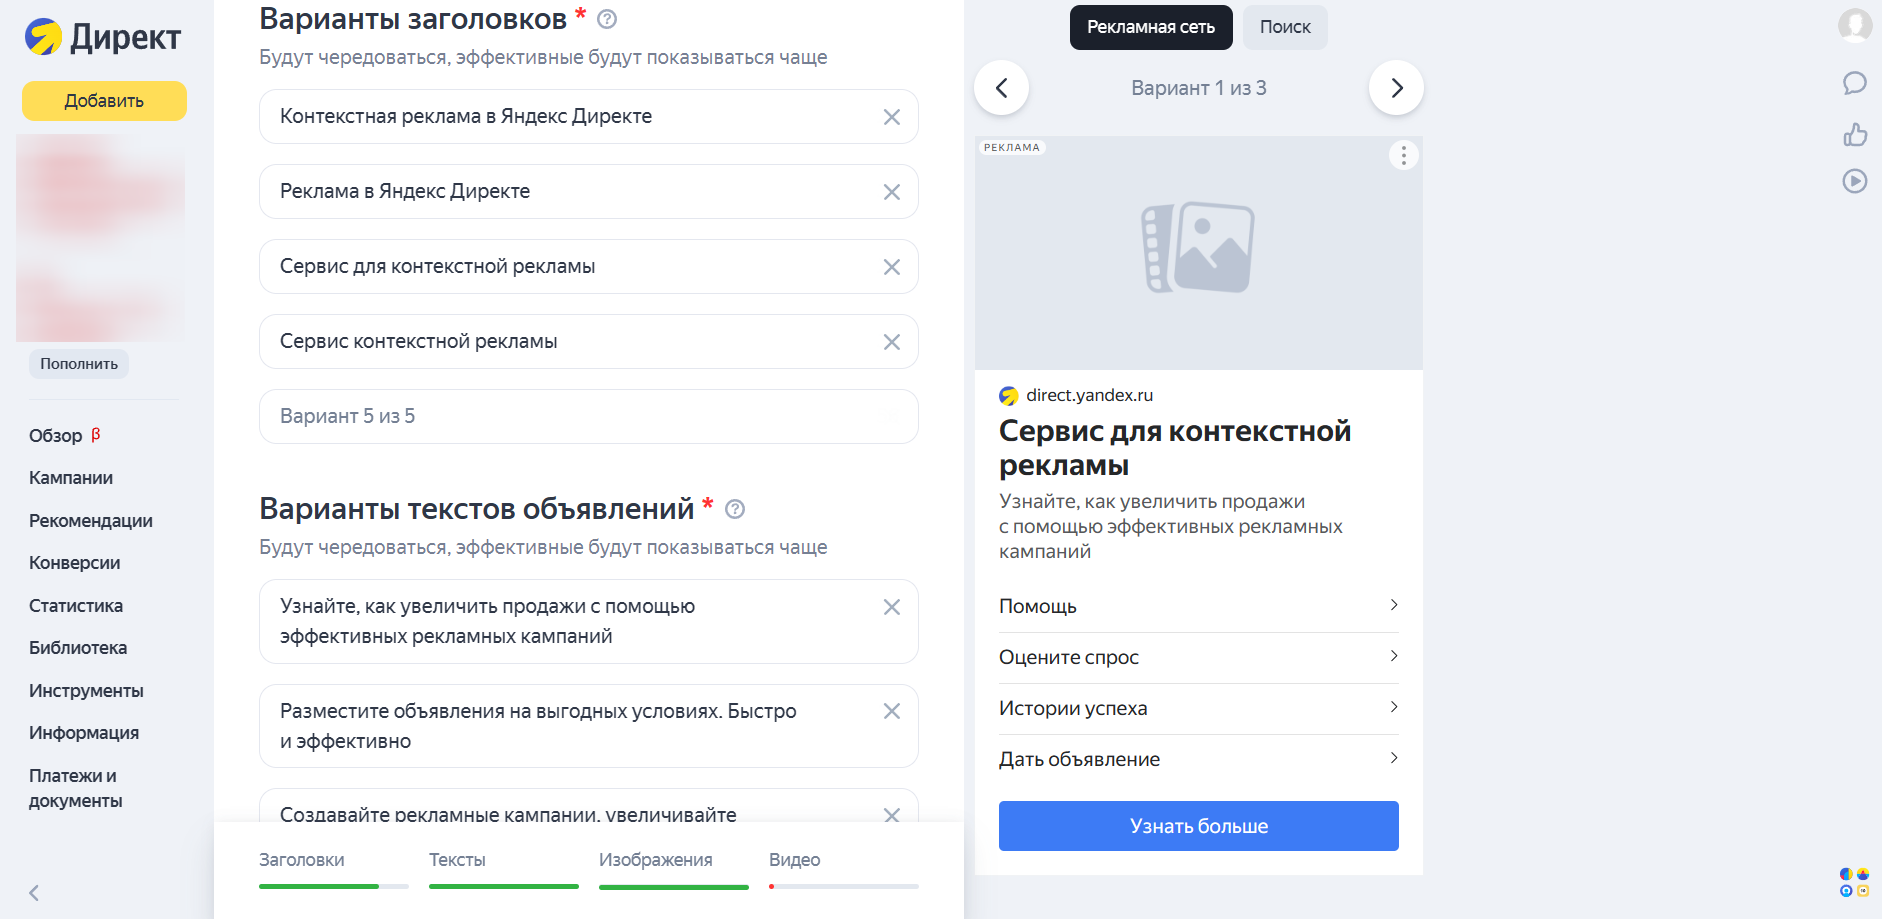
Task: Open the video tutorials play icon
Action: pos(1855,181)
